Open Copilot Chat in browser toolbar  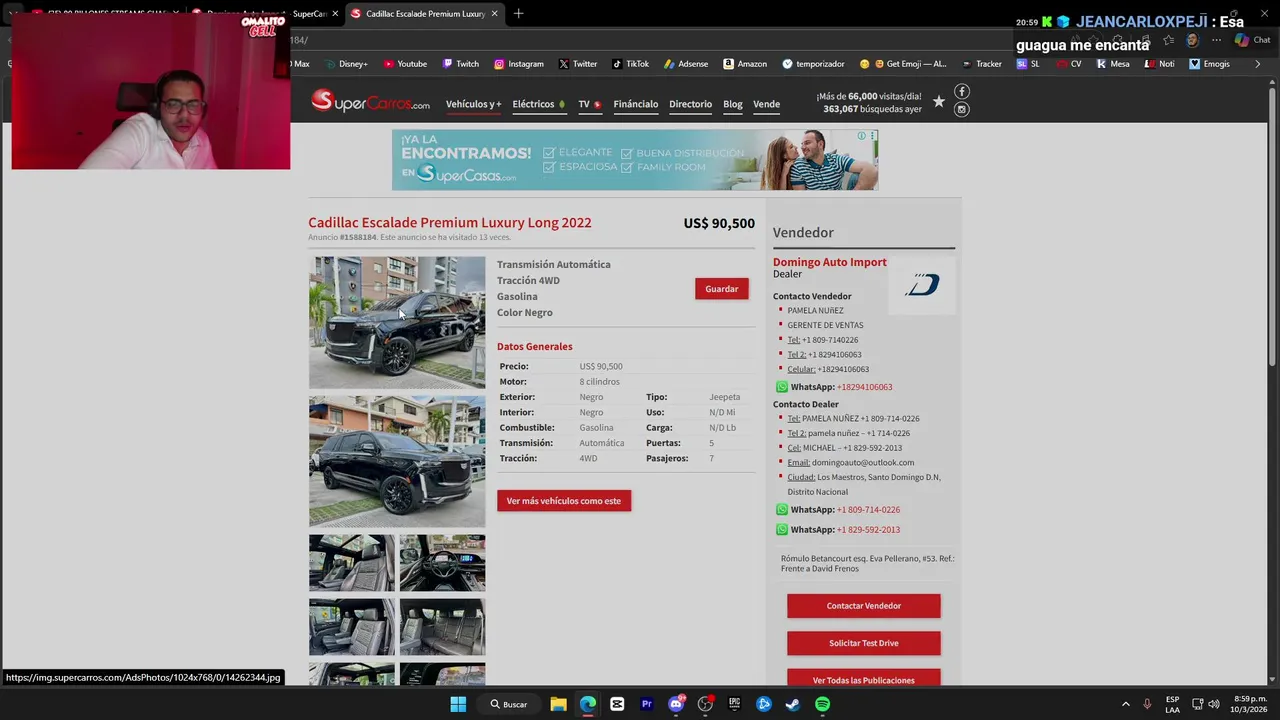point(1252,40)
